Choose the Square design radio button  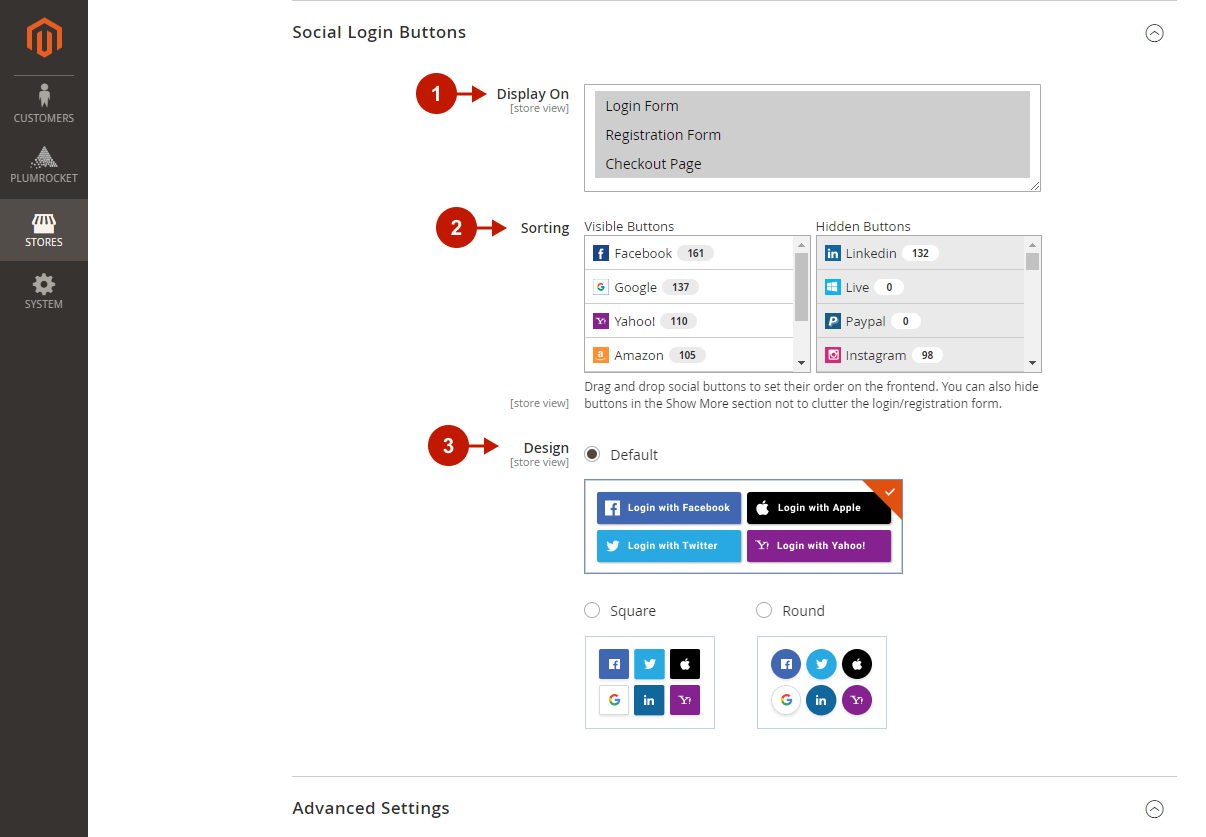(592, 610)
